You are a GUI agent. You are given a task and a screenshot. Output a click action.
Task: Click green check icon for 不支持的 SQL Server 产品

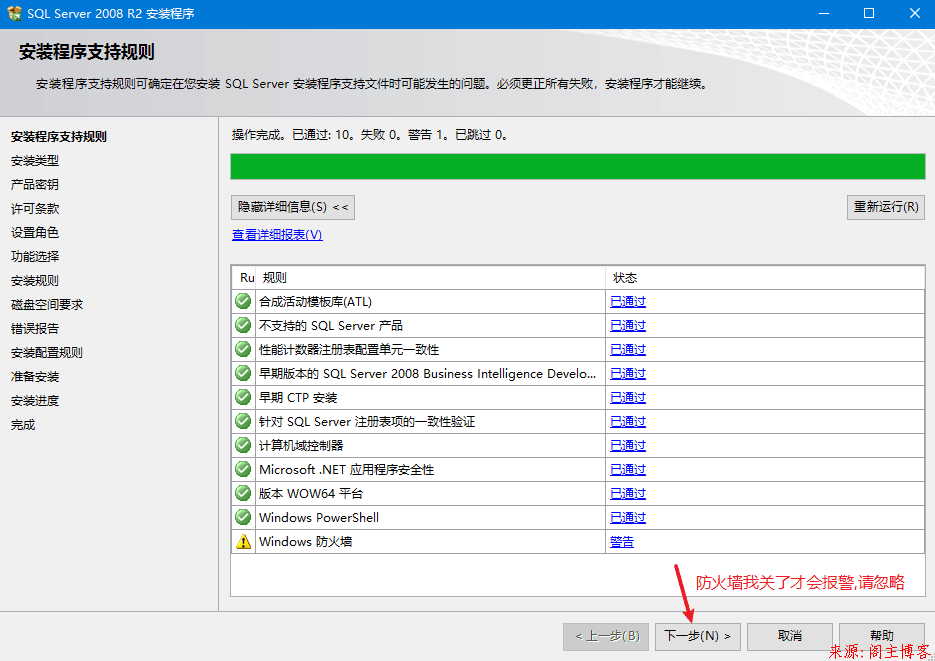pos(243,325)
